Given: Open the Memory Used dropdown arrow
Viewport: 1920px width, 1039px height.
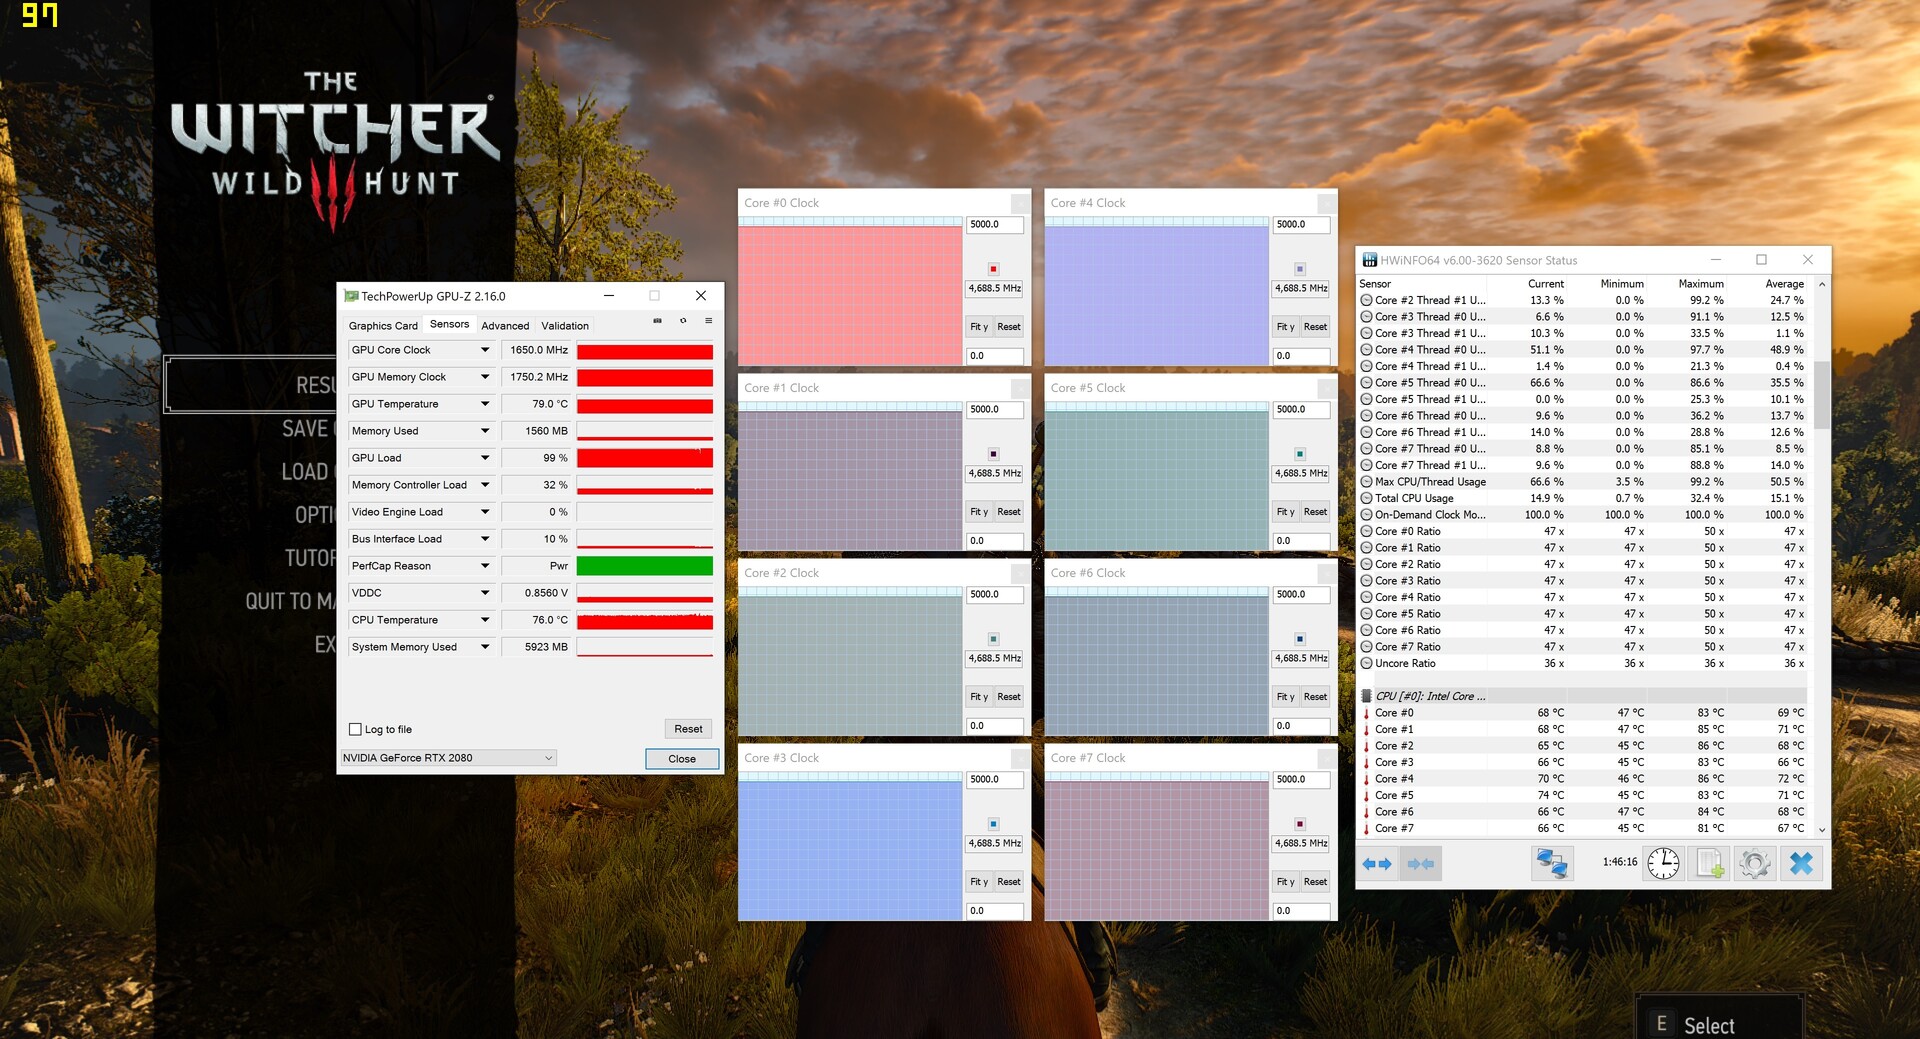Looking at the screenshot, I should (485, 431).
